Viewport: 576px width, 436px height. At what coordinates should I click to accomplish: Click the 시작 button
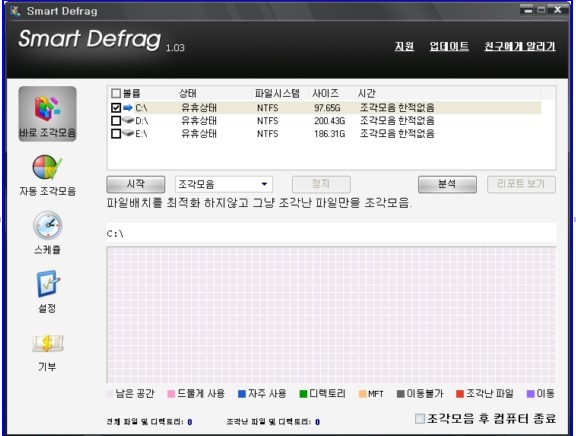tap(136, 184)
